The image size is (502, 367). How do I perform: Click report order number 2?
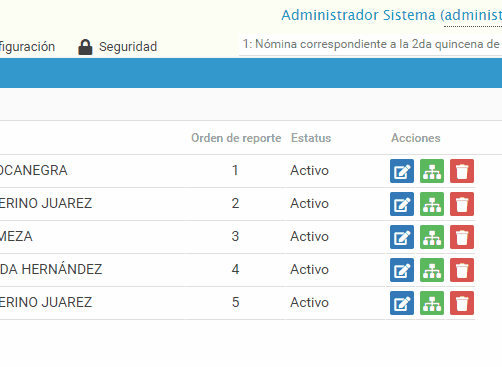pos(235,203)
